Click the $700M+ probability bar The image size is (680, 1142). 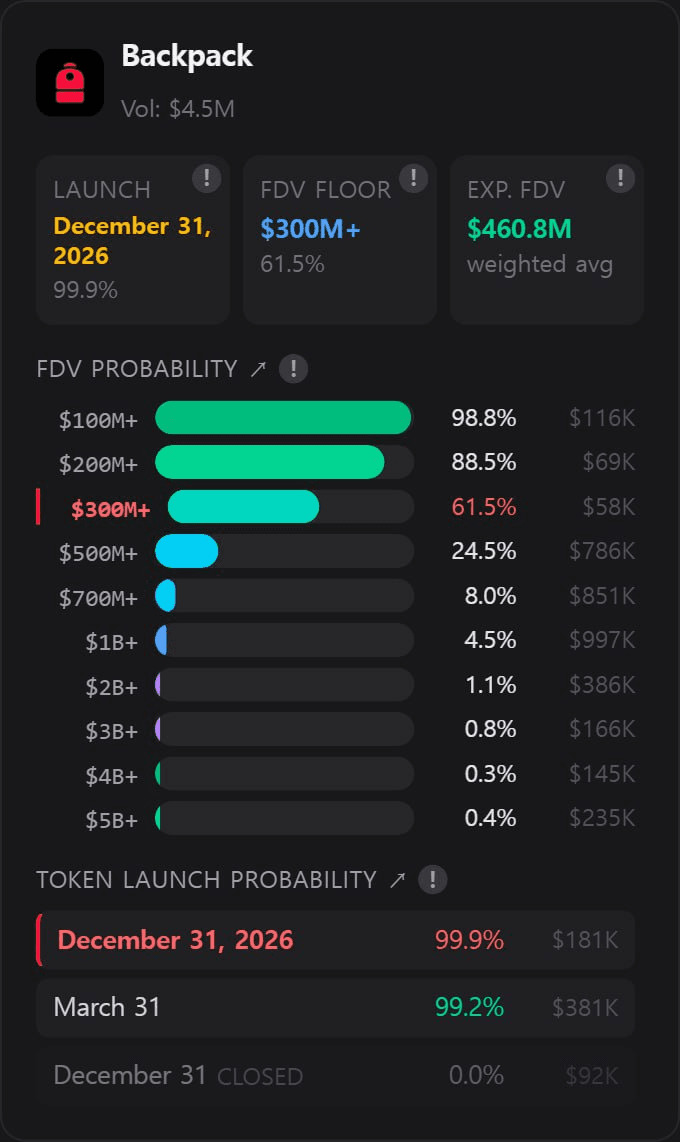pyautogui.click(x=284, y=596)
